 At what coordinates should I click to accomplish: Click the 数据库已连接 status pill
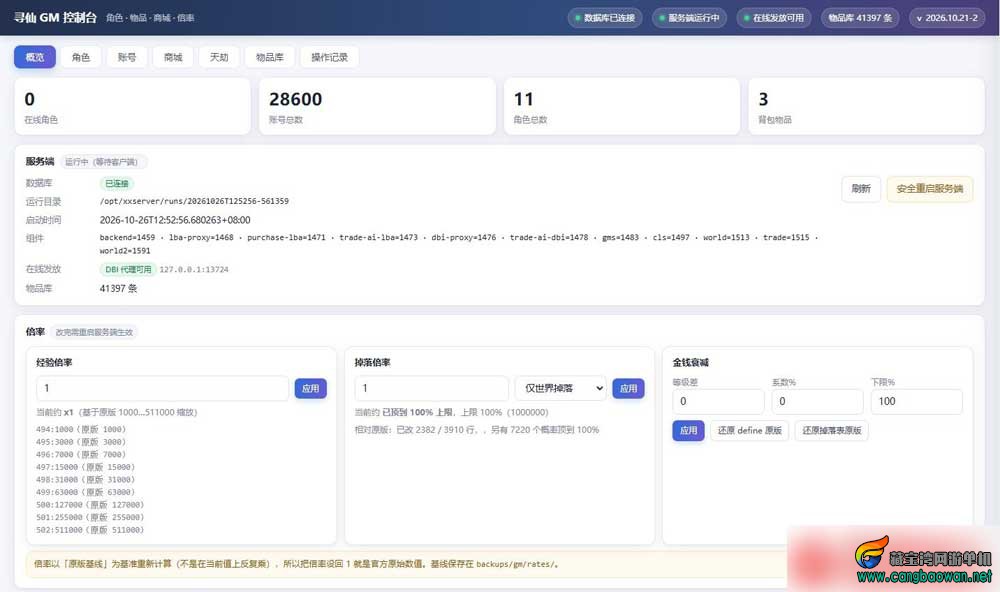point(605,18)
